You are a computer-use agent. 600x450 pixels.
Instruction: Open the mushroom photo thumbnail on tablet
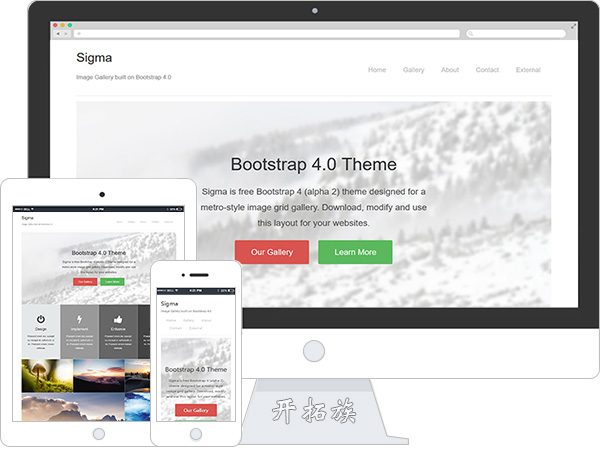pos(47,375)
